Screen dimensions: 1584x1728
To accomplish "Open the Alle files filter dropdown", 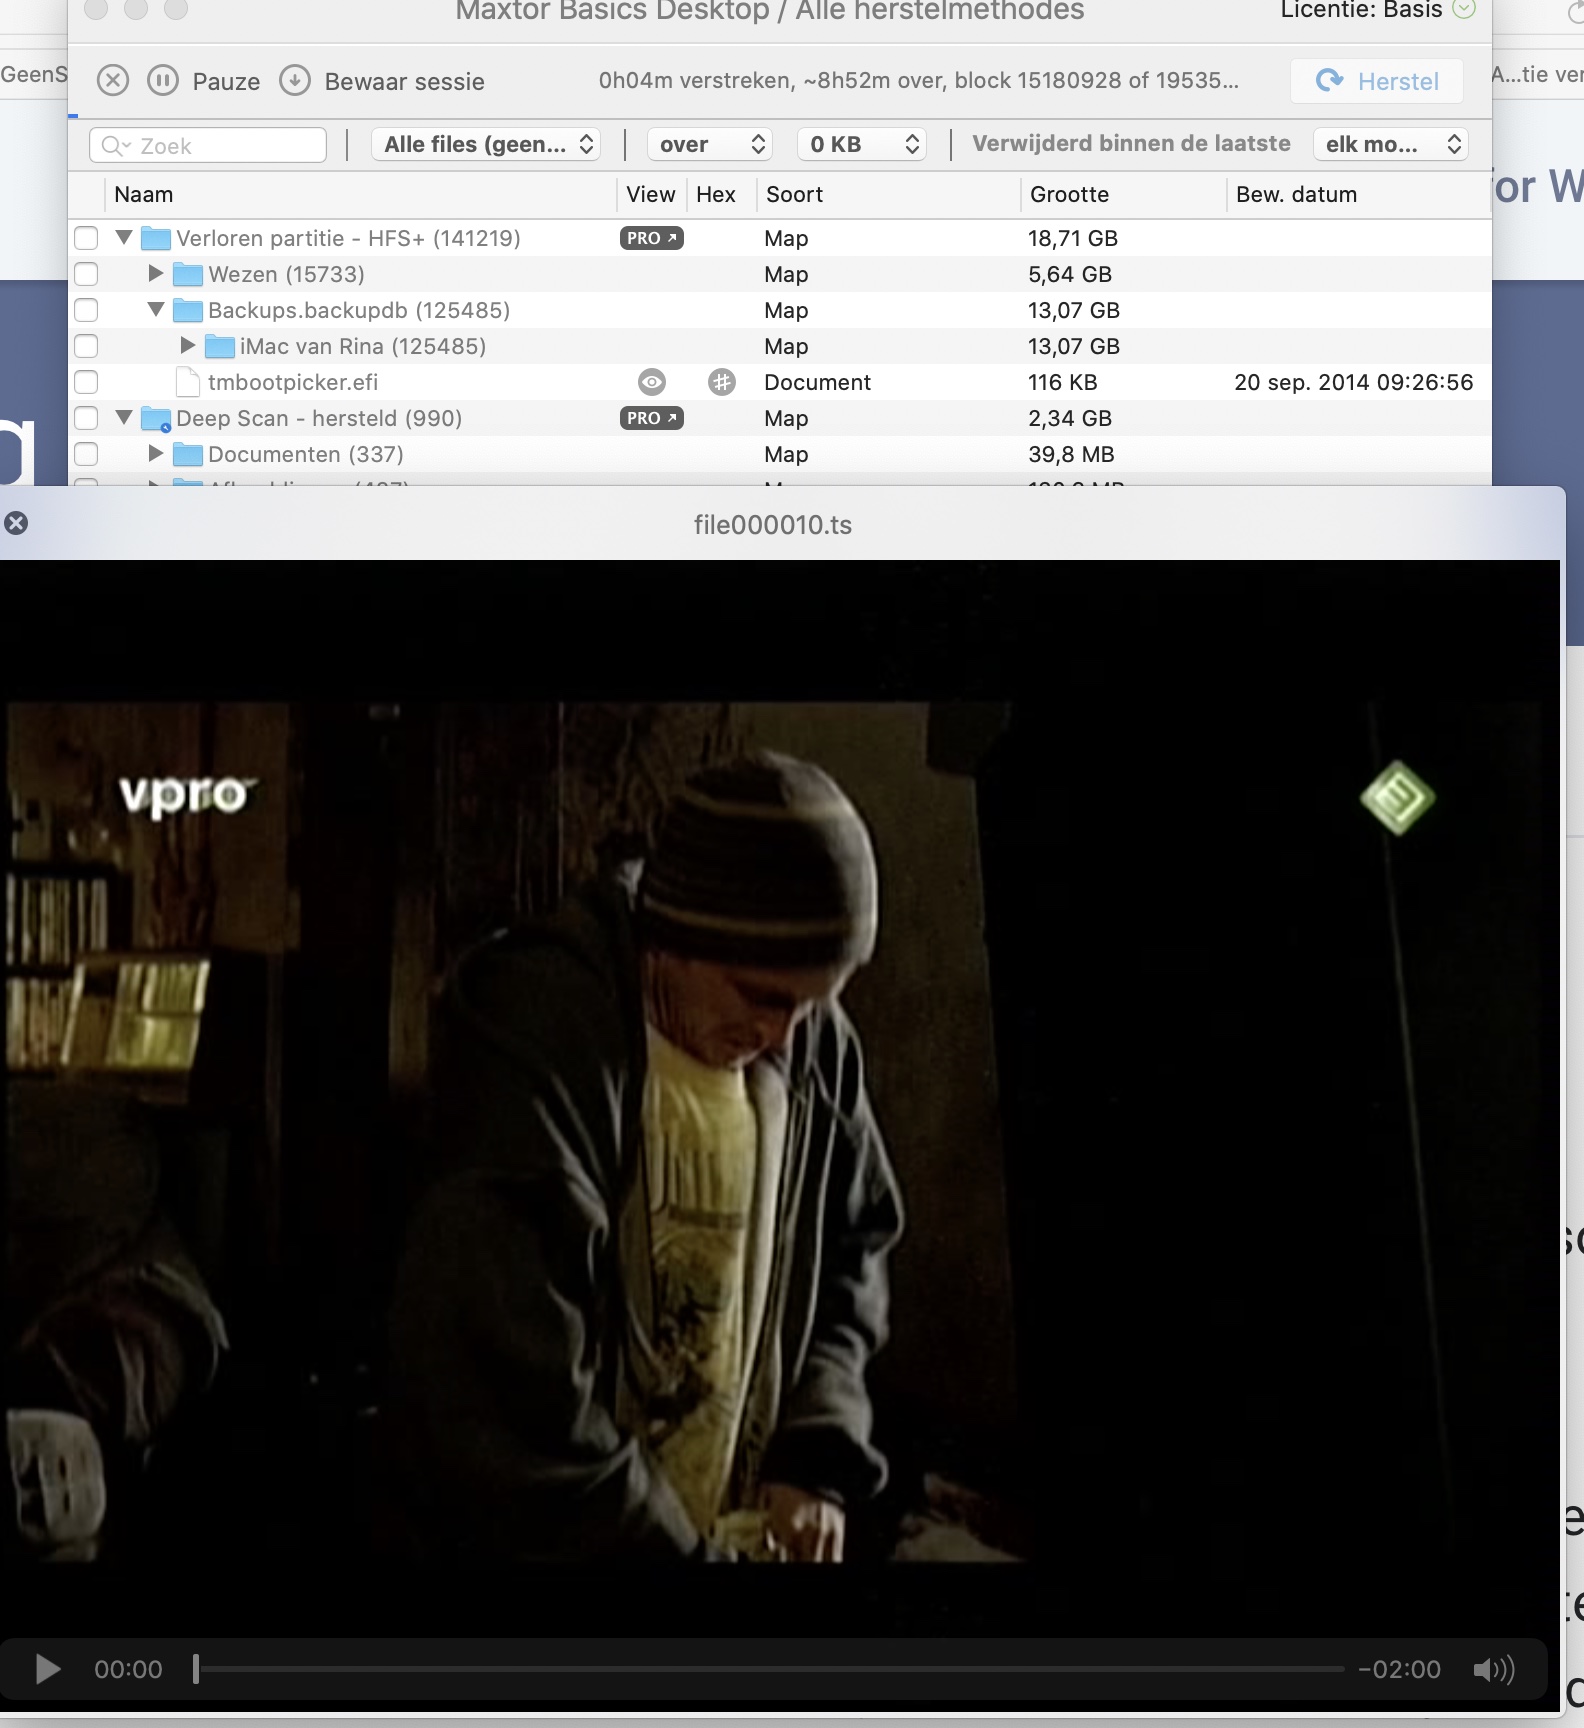I will (x=487, y=144).
